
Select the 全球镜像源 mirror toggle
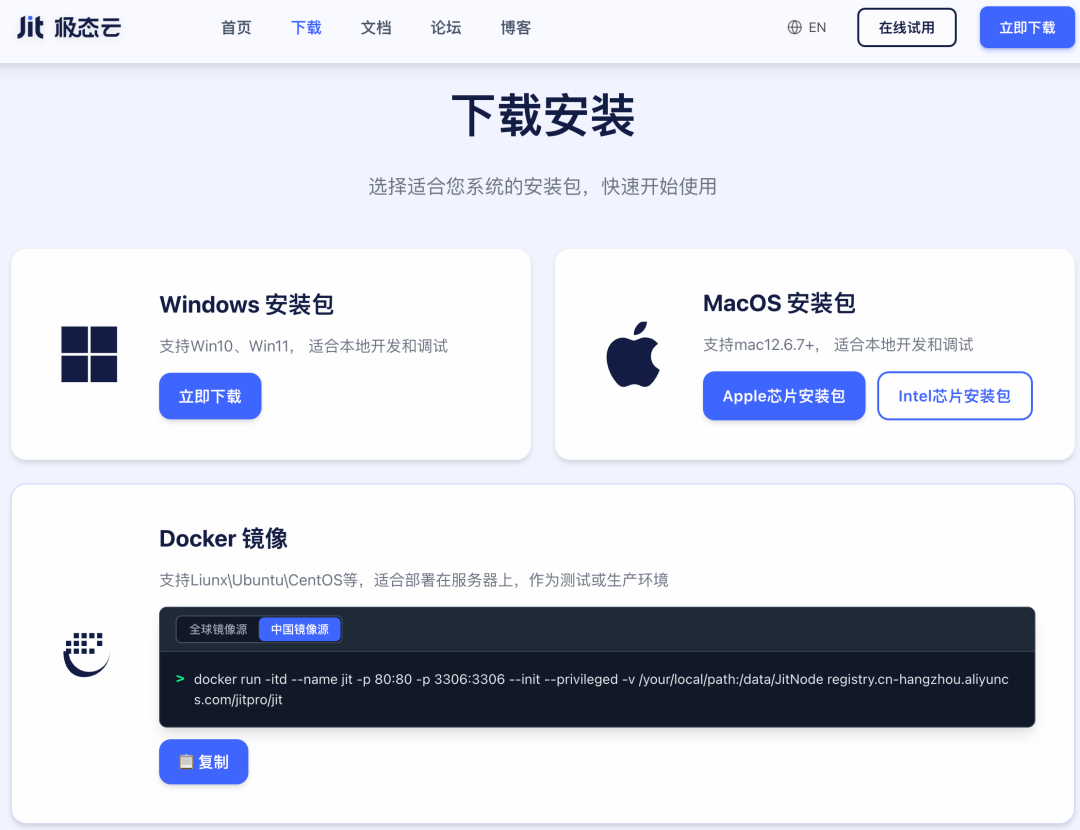218,629
